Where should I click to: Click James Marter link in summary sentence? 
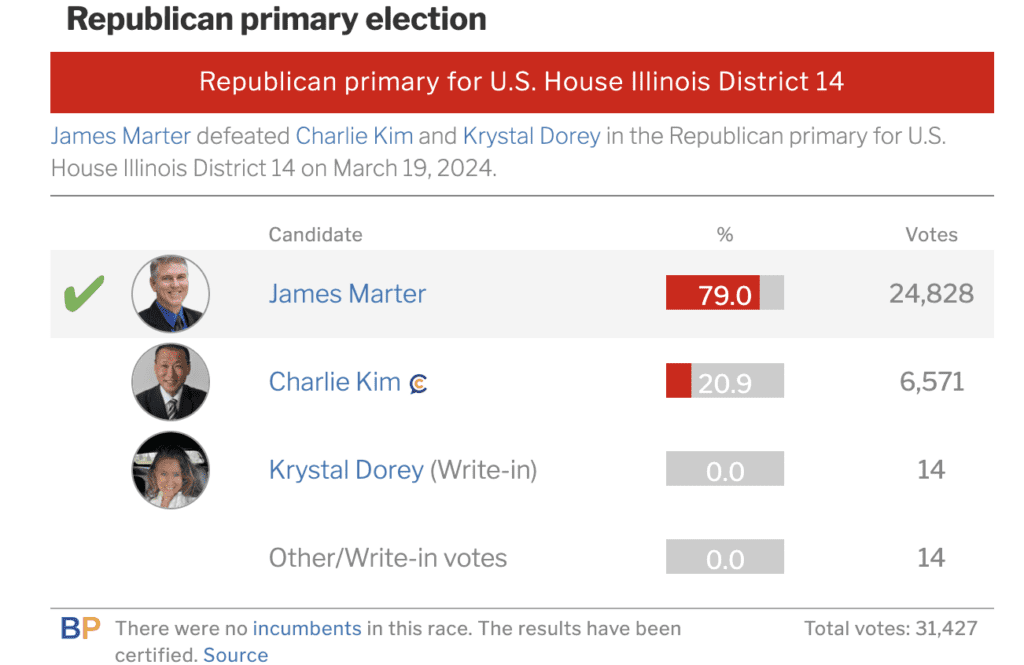coord(120,136)
